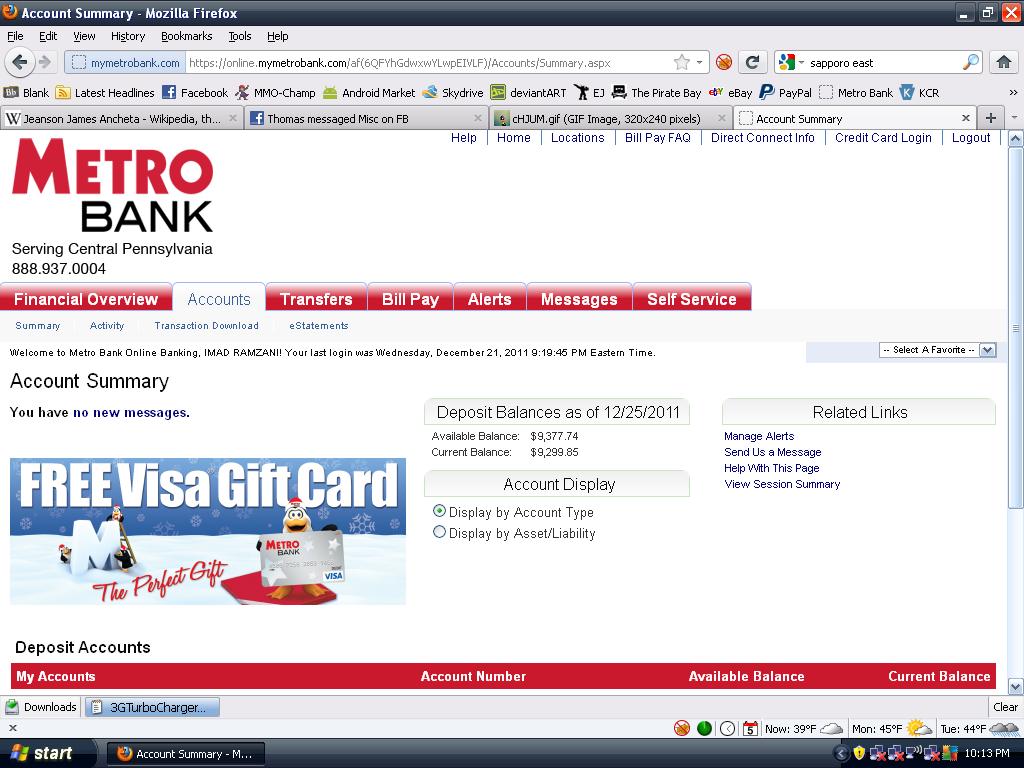
Task: Click the browser Back arrow button
Action: [x=20, y=62]
